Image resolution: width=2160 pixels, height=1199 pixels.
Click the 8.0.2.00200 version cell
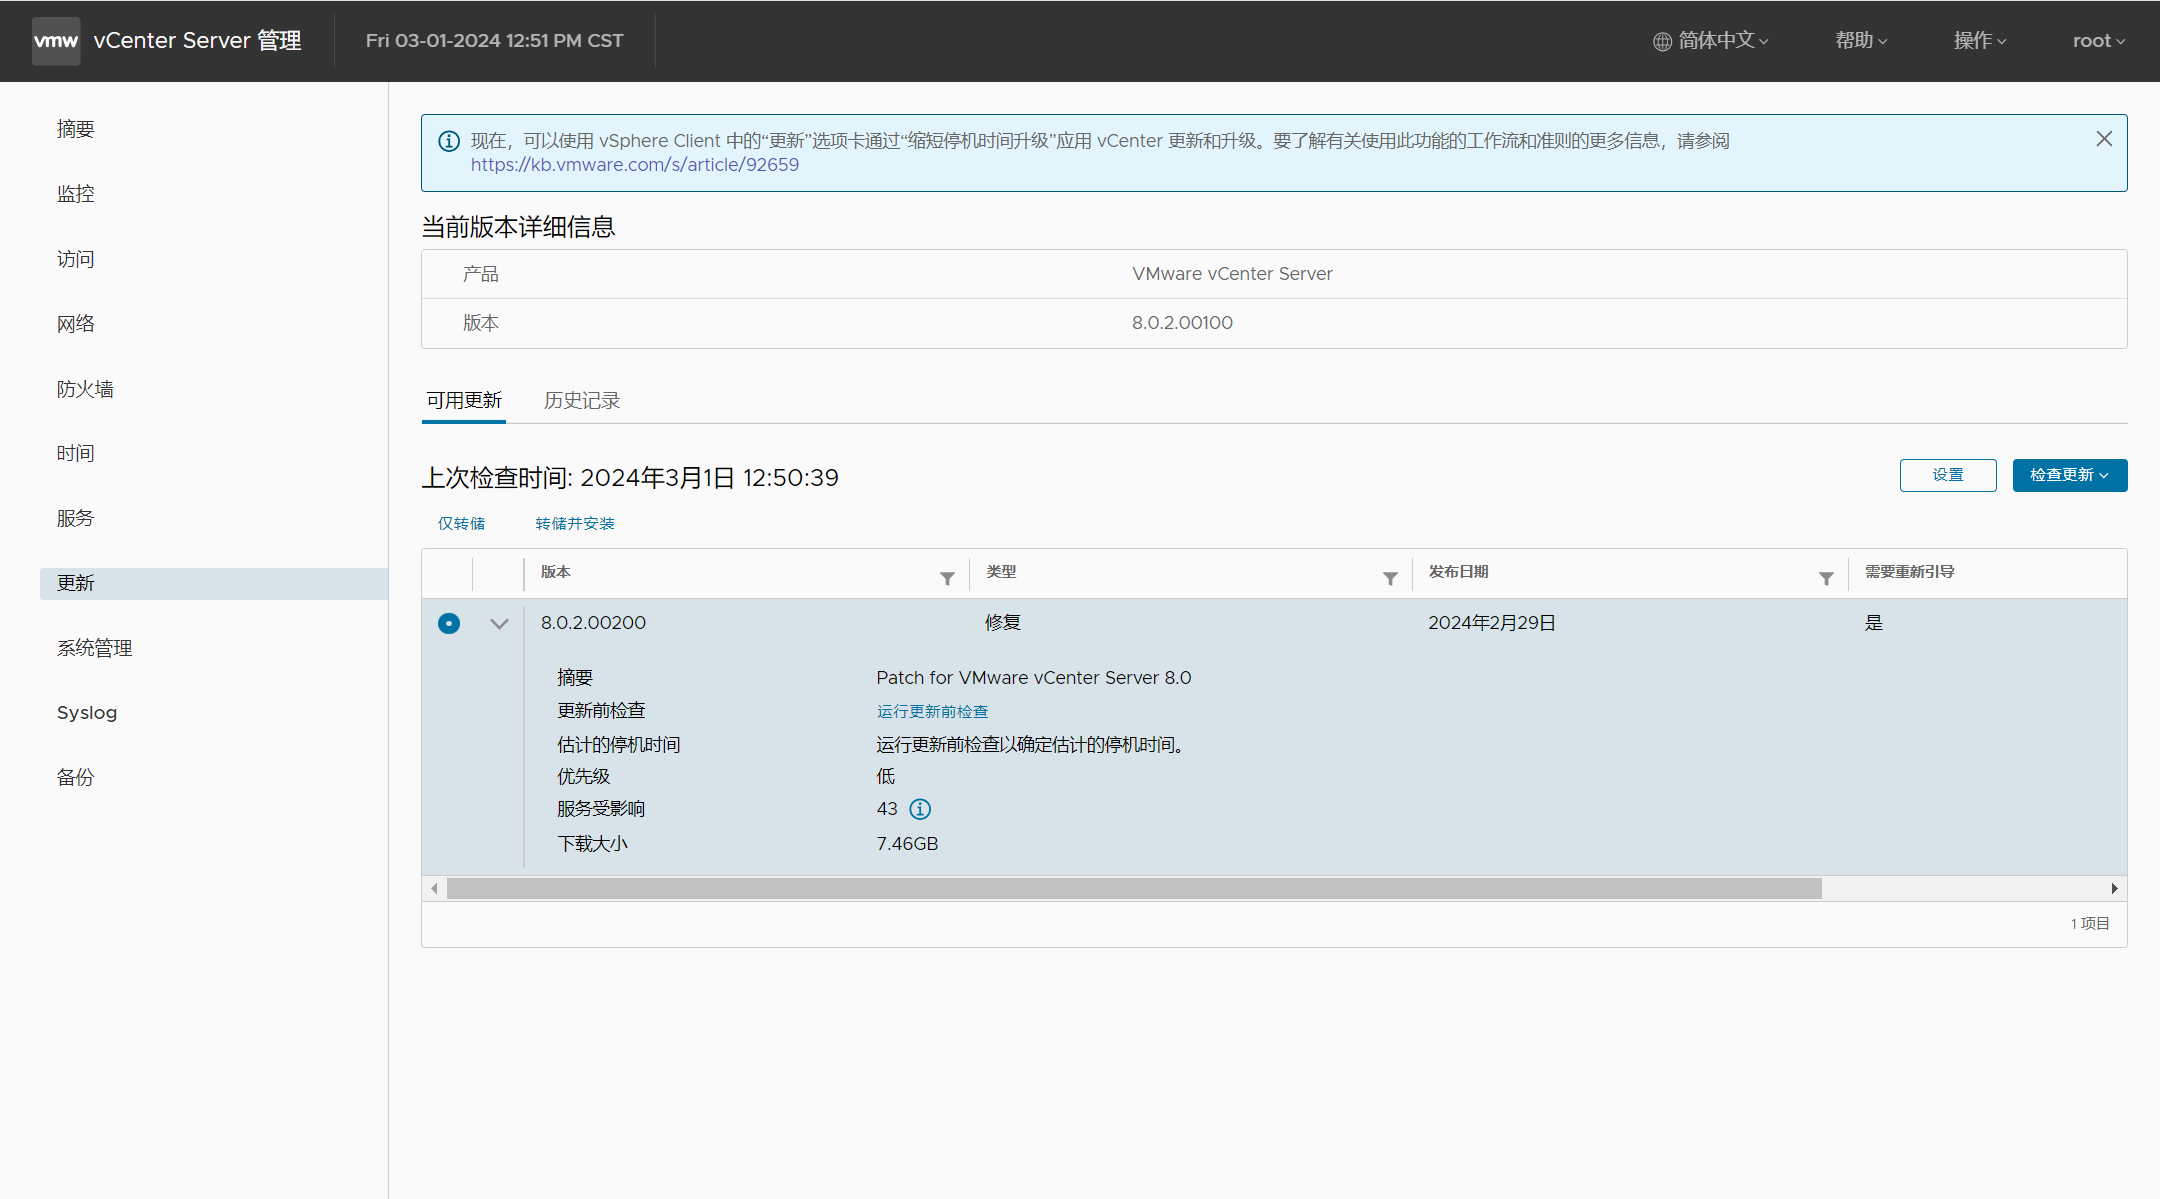[593, 623]
